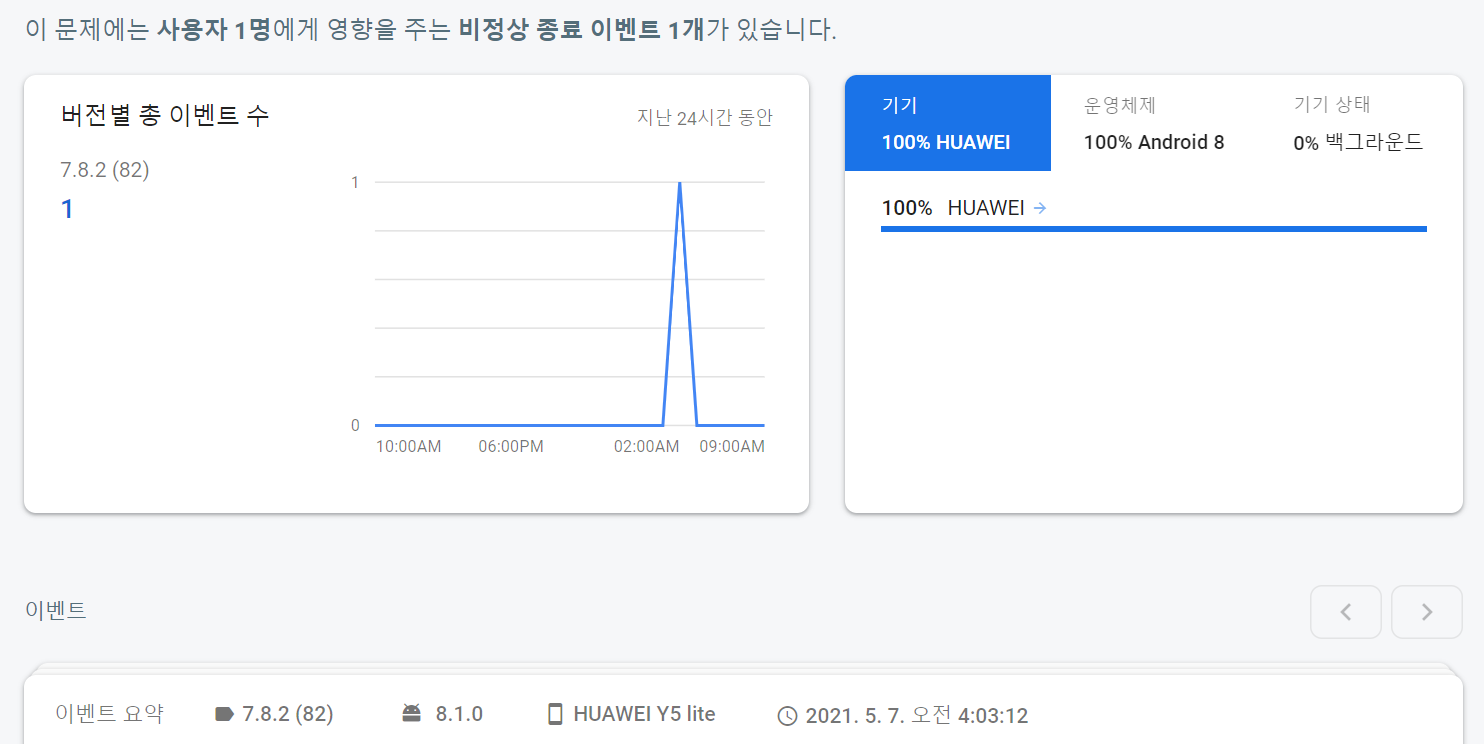
Task: Switch to the 운영체제 tab
Action: pyautogui.click(x=1153, y=123)
